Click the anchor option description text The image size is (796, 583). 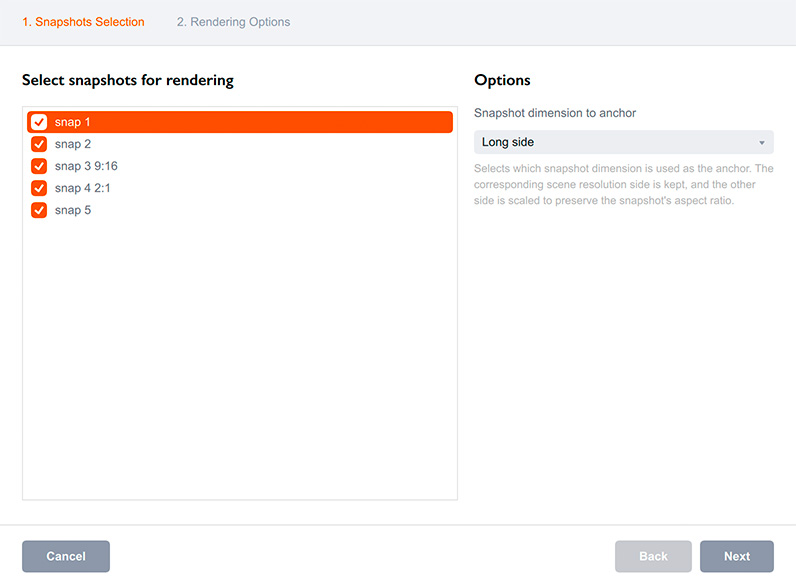coord(623,185)
